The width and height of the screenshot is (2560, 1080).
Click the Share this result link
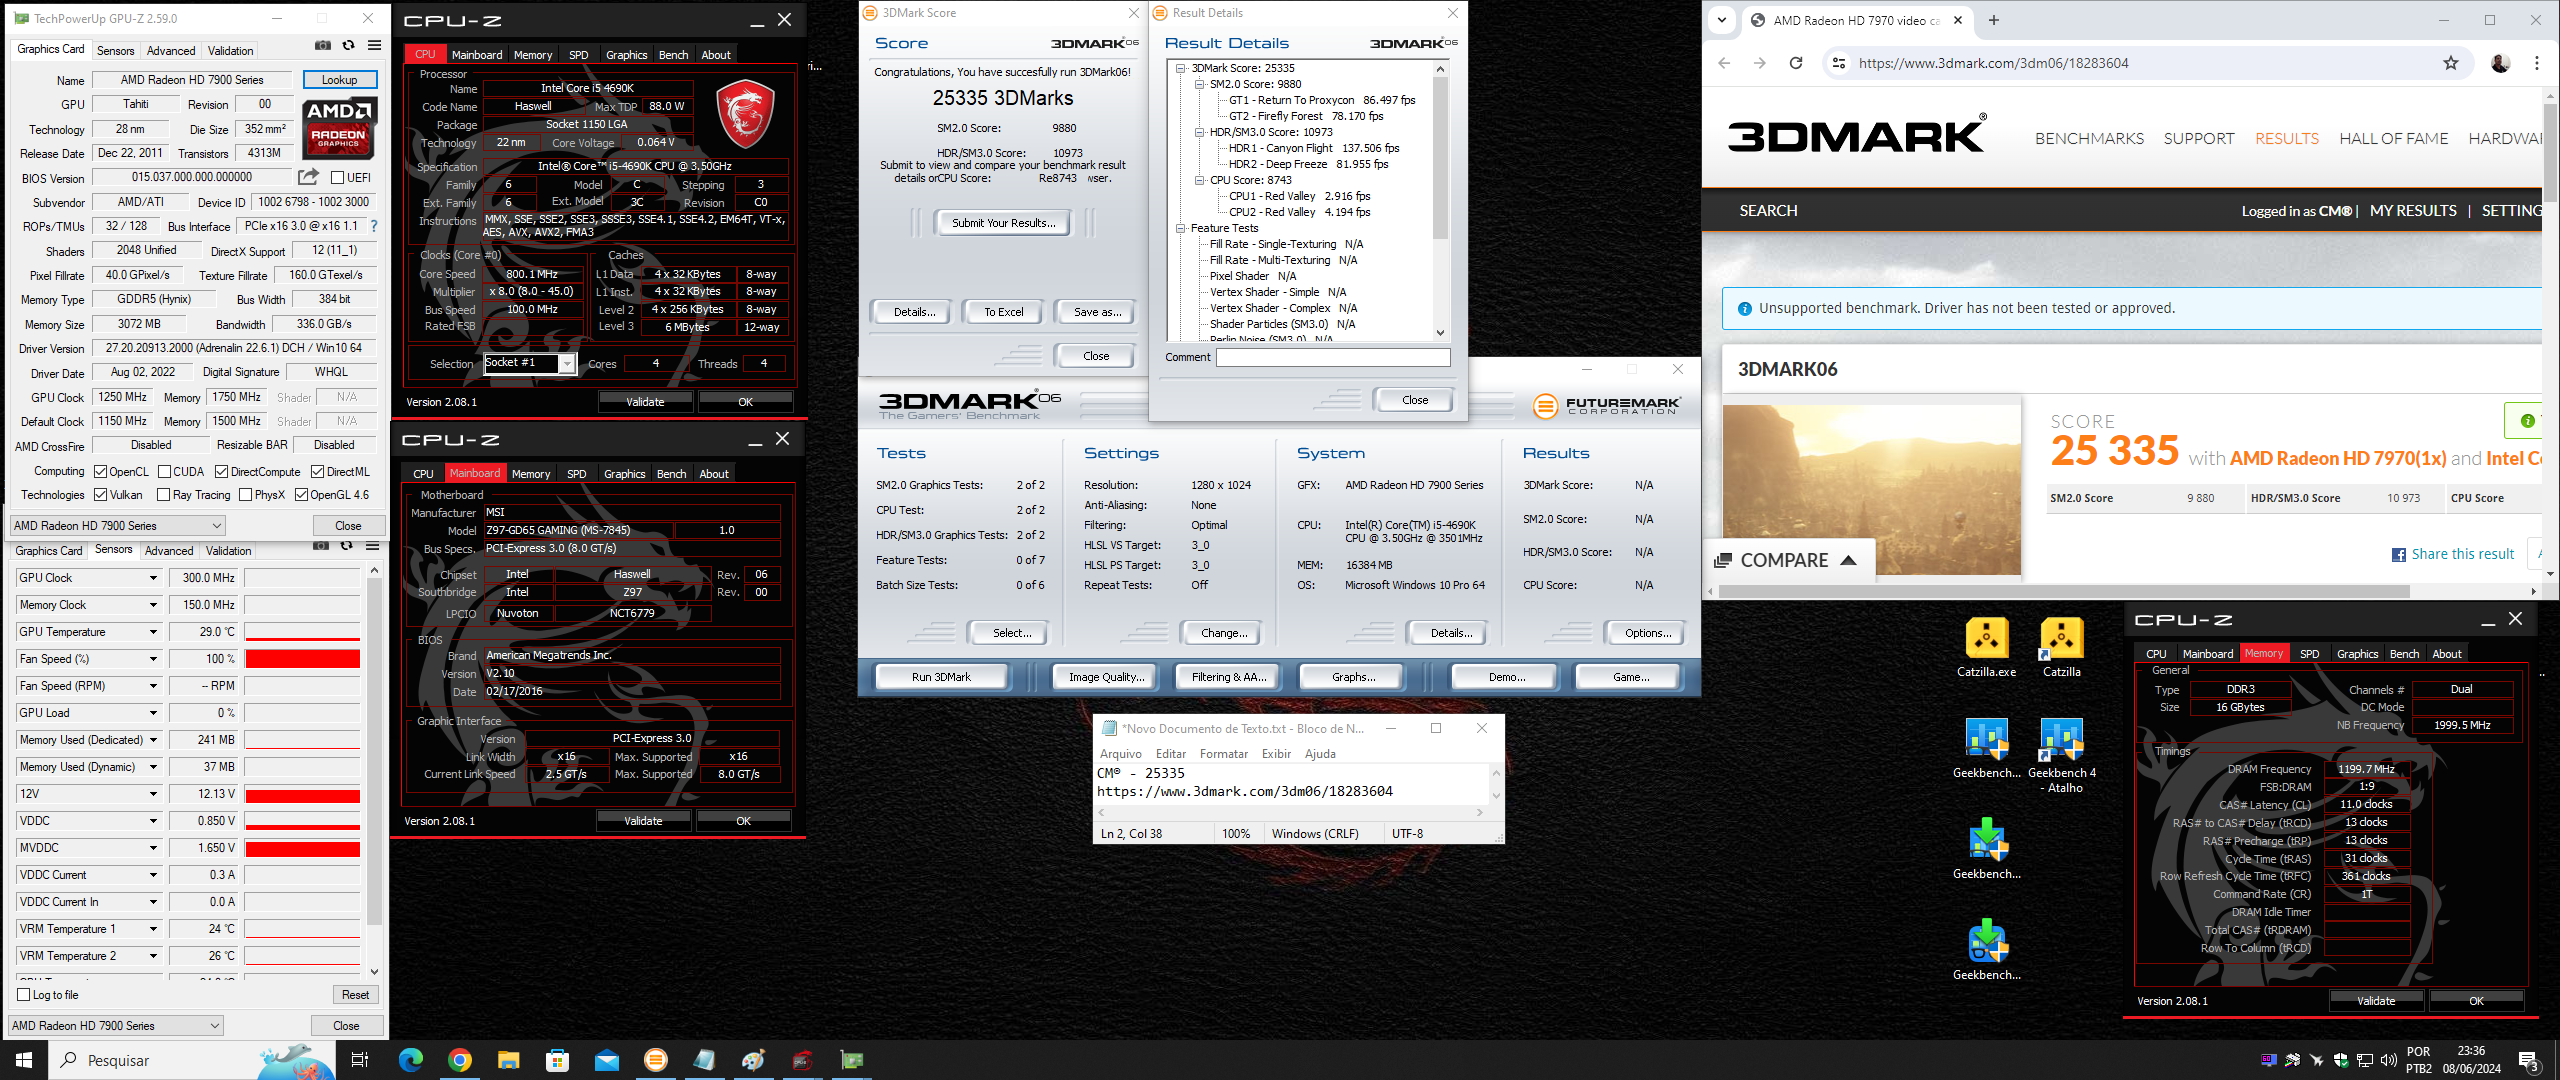click(2462, 554)
